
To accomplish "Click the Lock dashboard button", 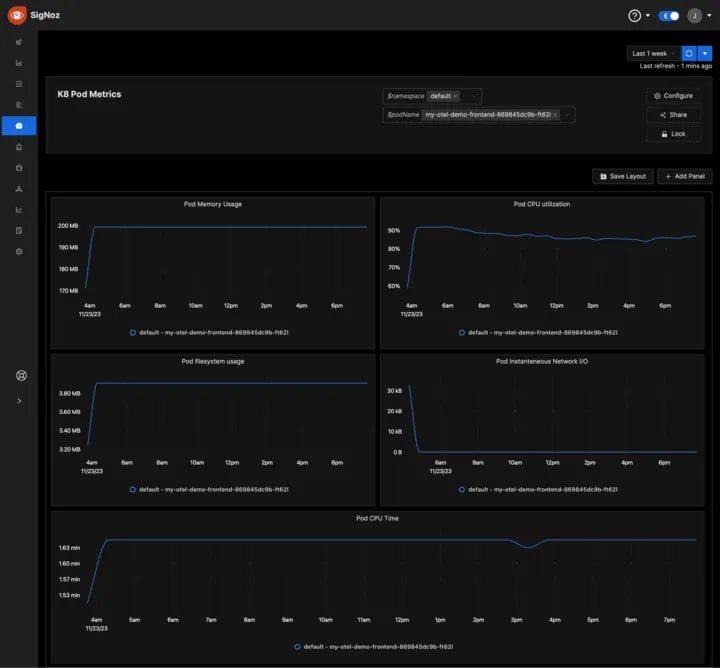I will tap(673, 134).
